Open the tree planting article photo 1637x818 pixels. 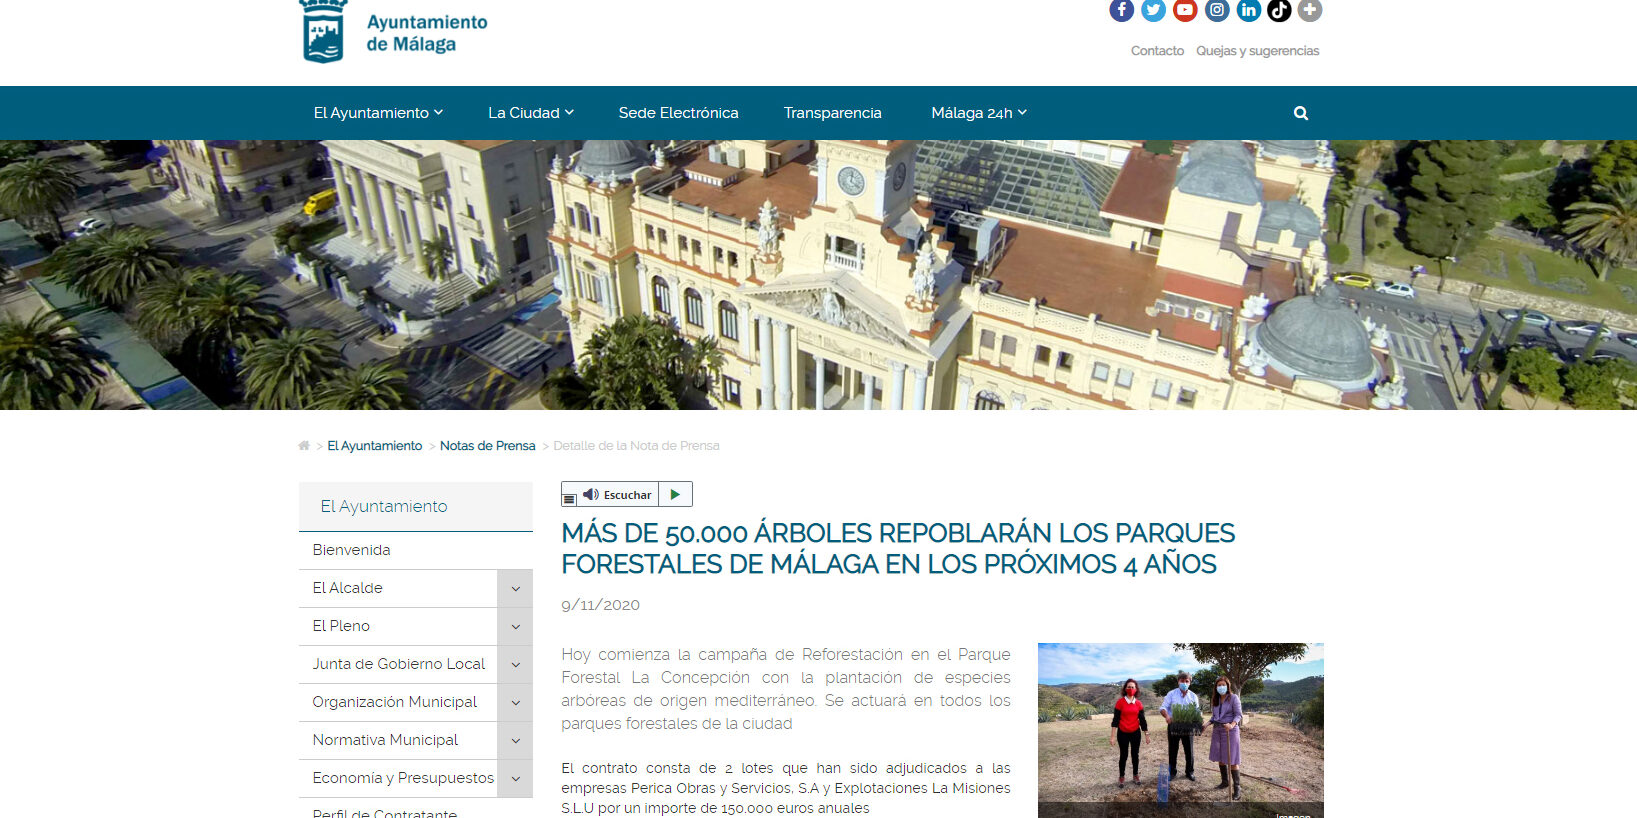1180,730
